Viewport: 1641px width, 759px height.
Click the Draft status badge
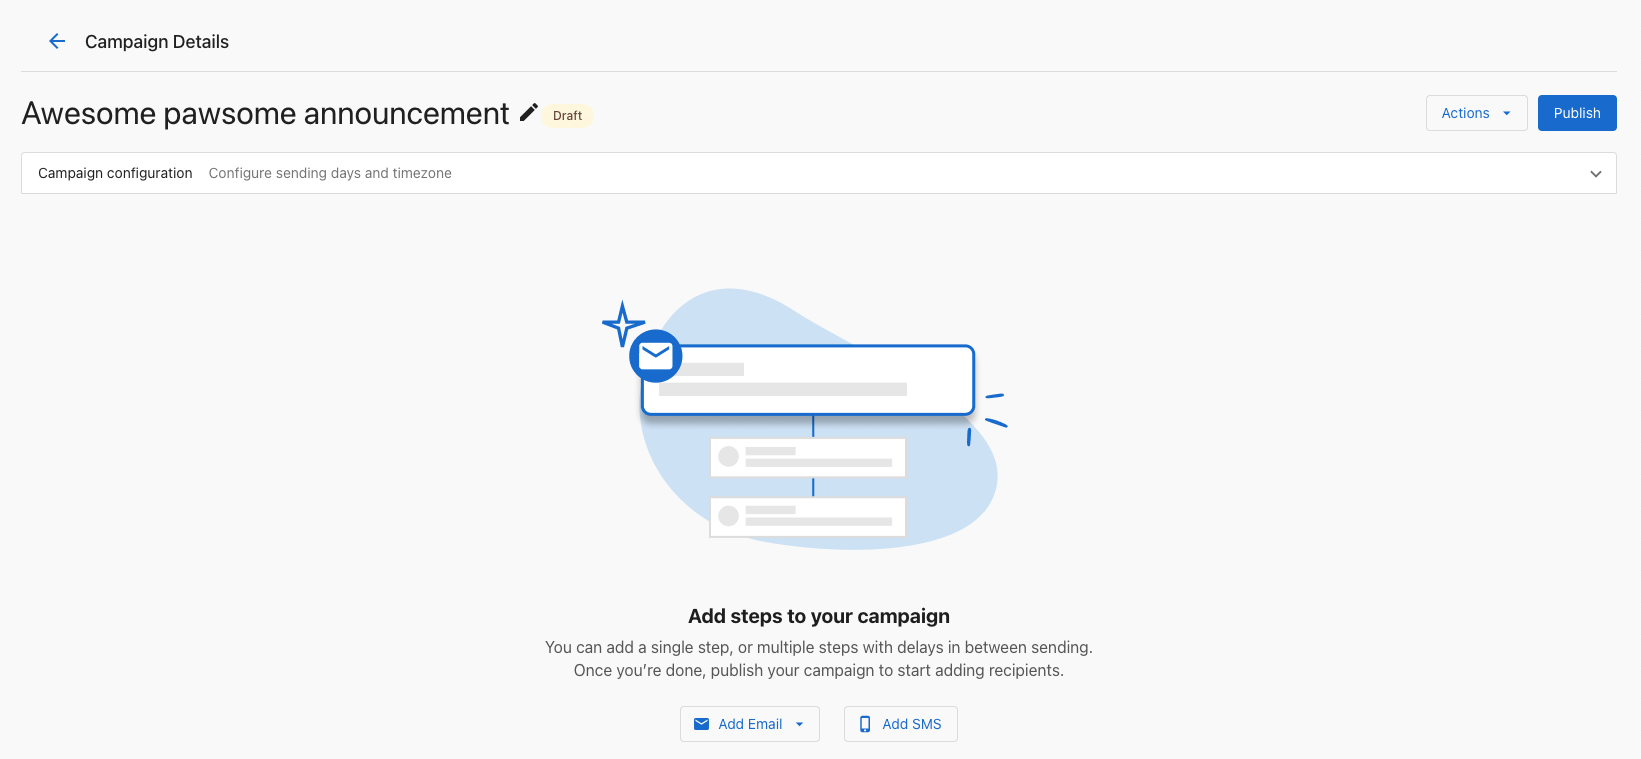tap(567, 115)
